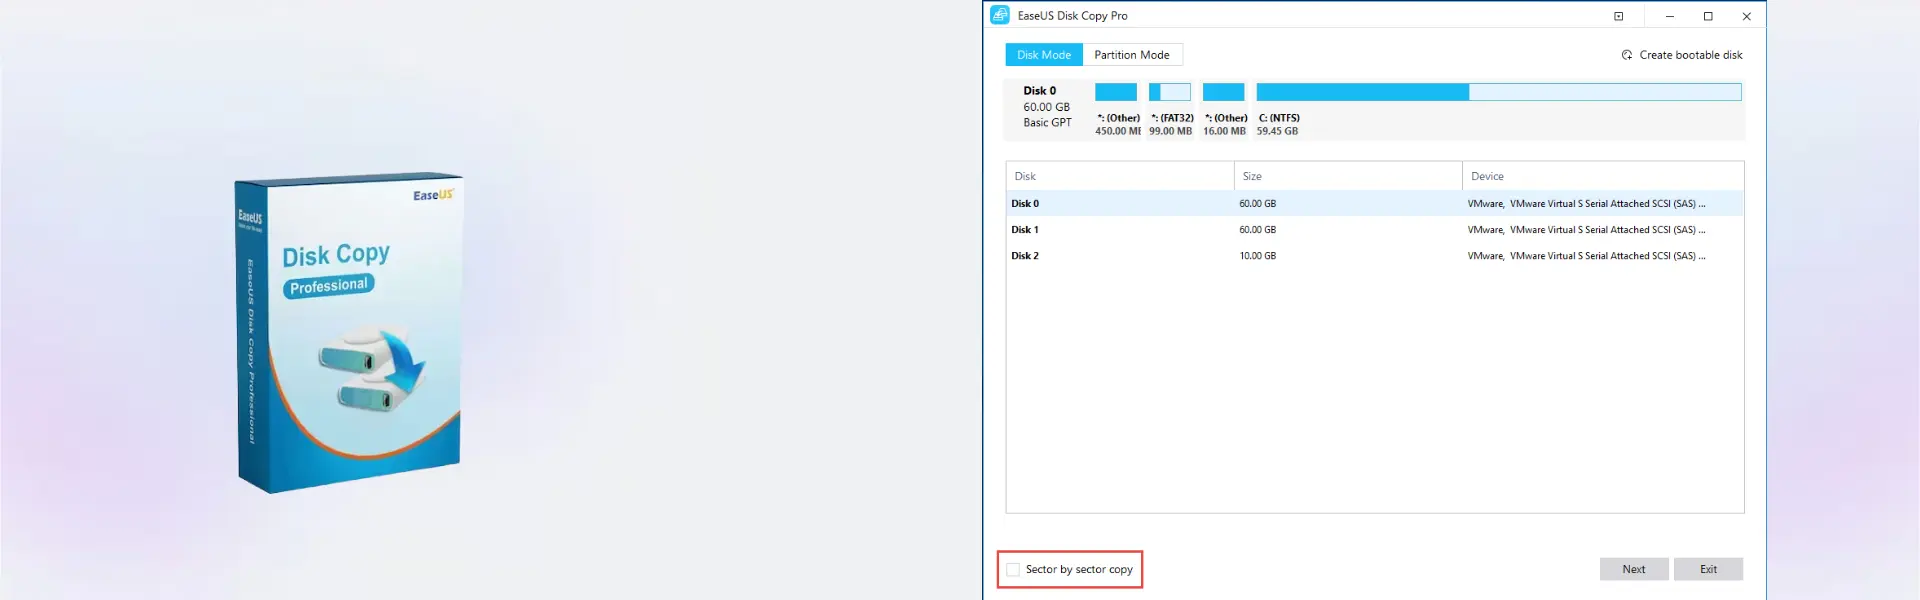Minimize the EaseUS Disk Copy Pro window
Screen dimensions: 1920x600
1669,16
